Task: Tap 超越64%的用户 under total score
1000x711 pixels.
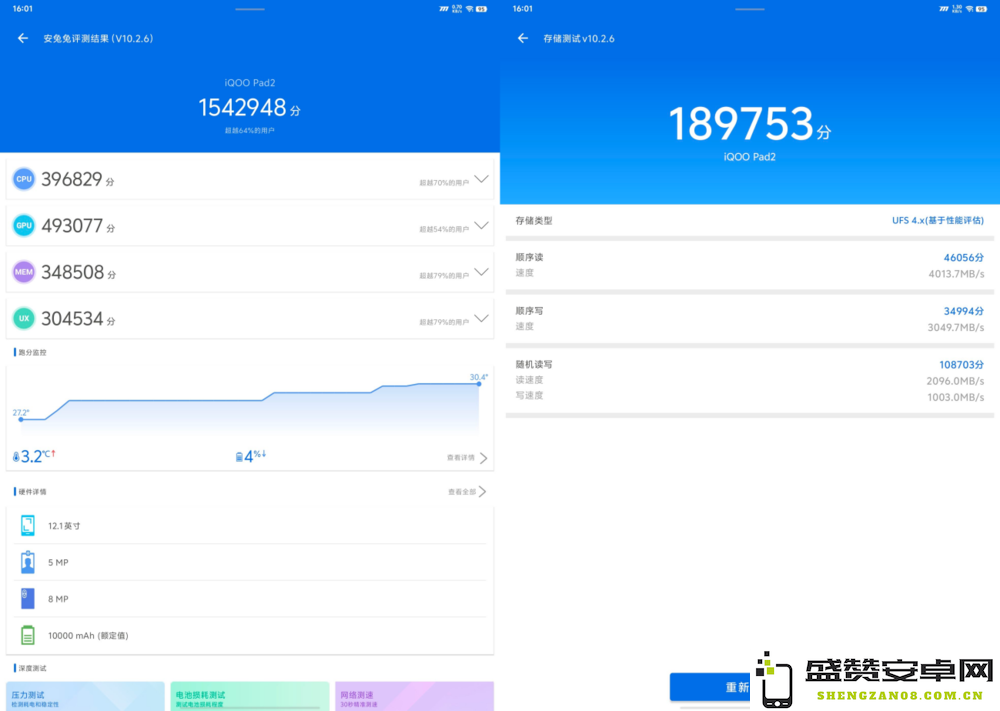Action: tap(249, 131)
